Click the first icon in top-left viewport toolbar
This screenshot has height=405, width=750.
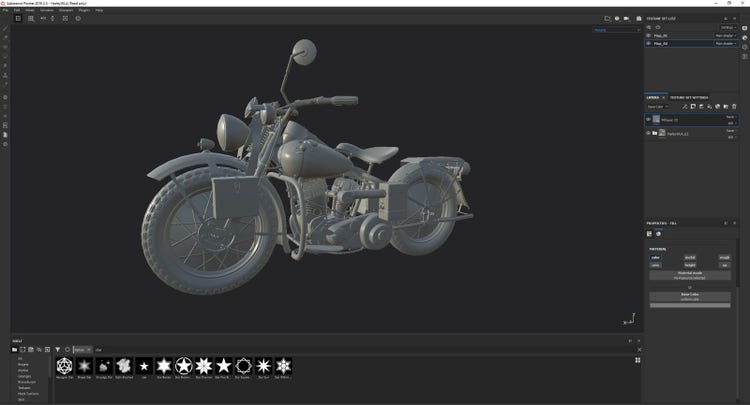pos(18,19)
